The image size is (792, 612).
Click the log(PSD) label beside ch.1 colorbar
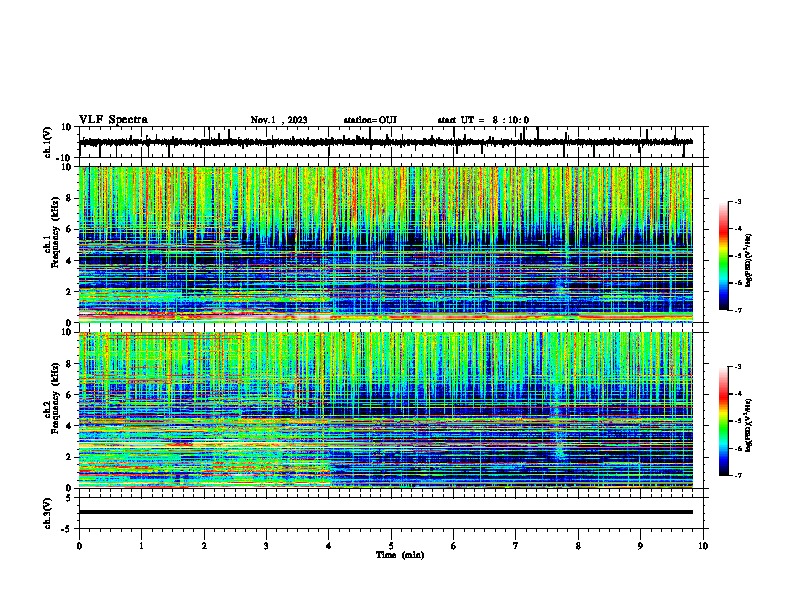click(x=749, y=260)
